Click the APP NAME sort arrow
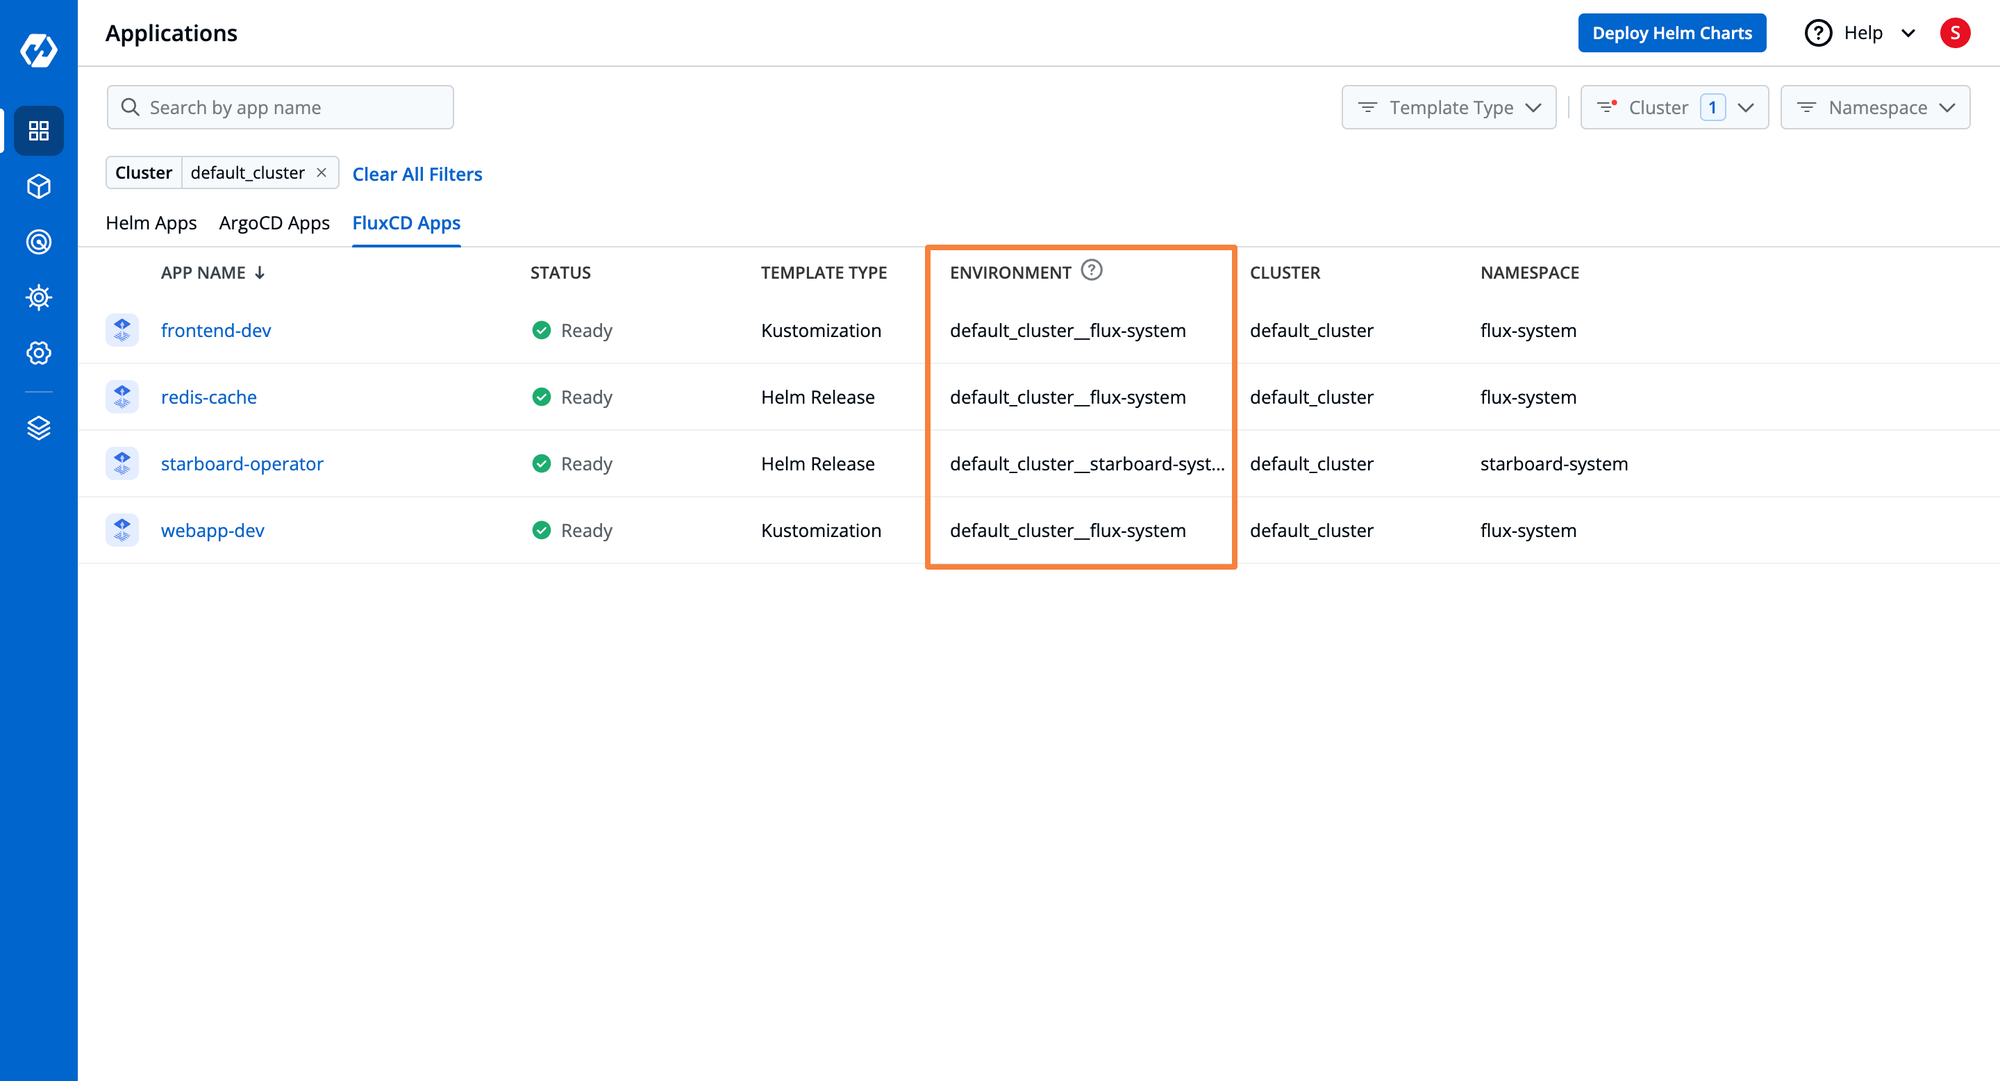 point(261,273)
